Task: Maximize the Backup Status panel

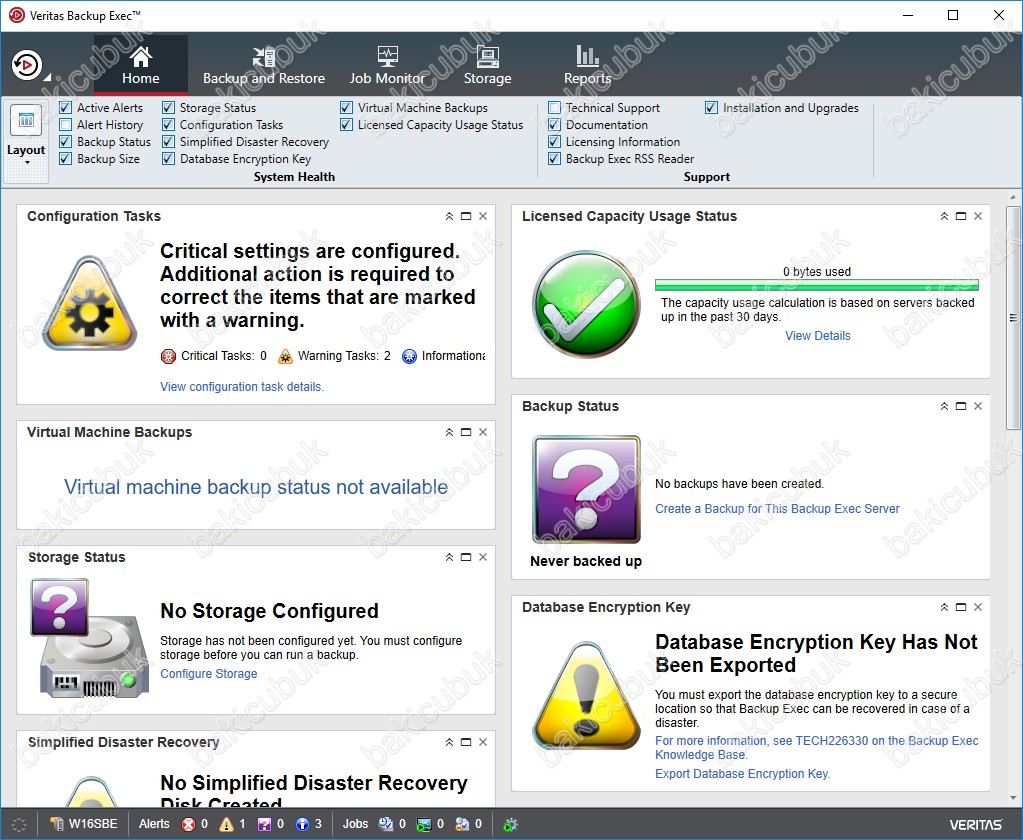Action: (x=961, y=406)
